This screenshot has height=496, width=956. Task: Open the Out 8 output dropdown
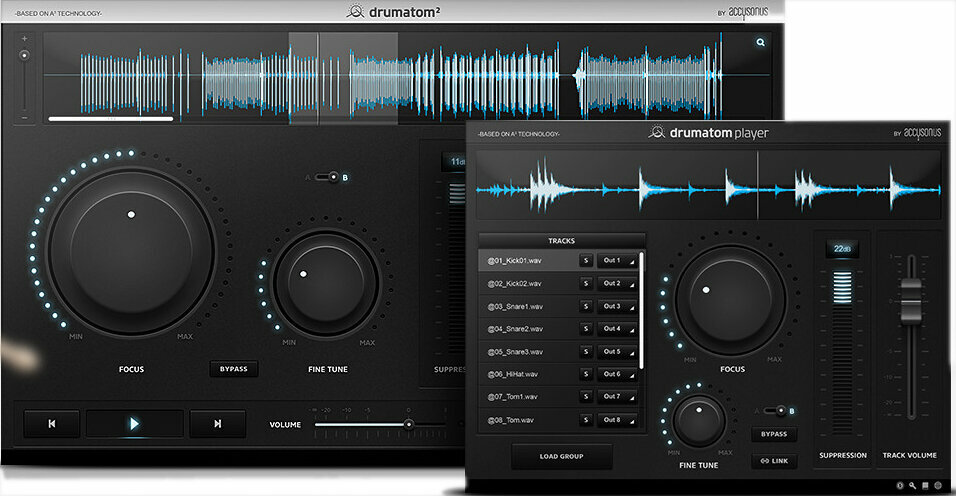(617, 420)
